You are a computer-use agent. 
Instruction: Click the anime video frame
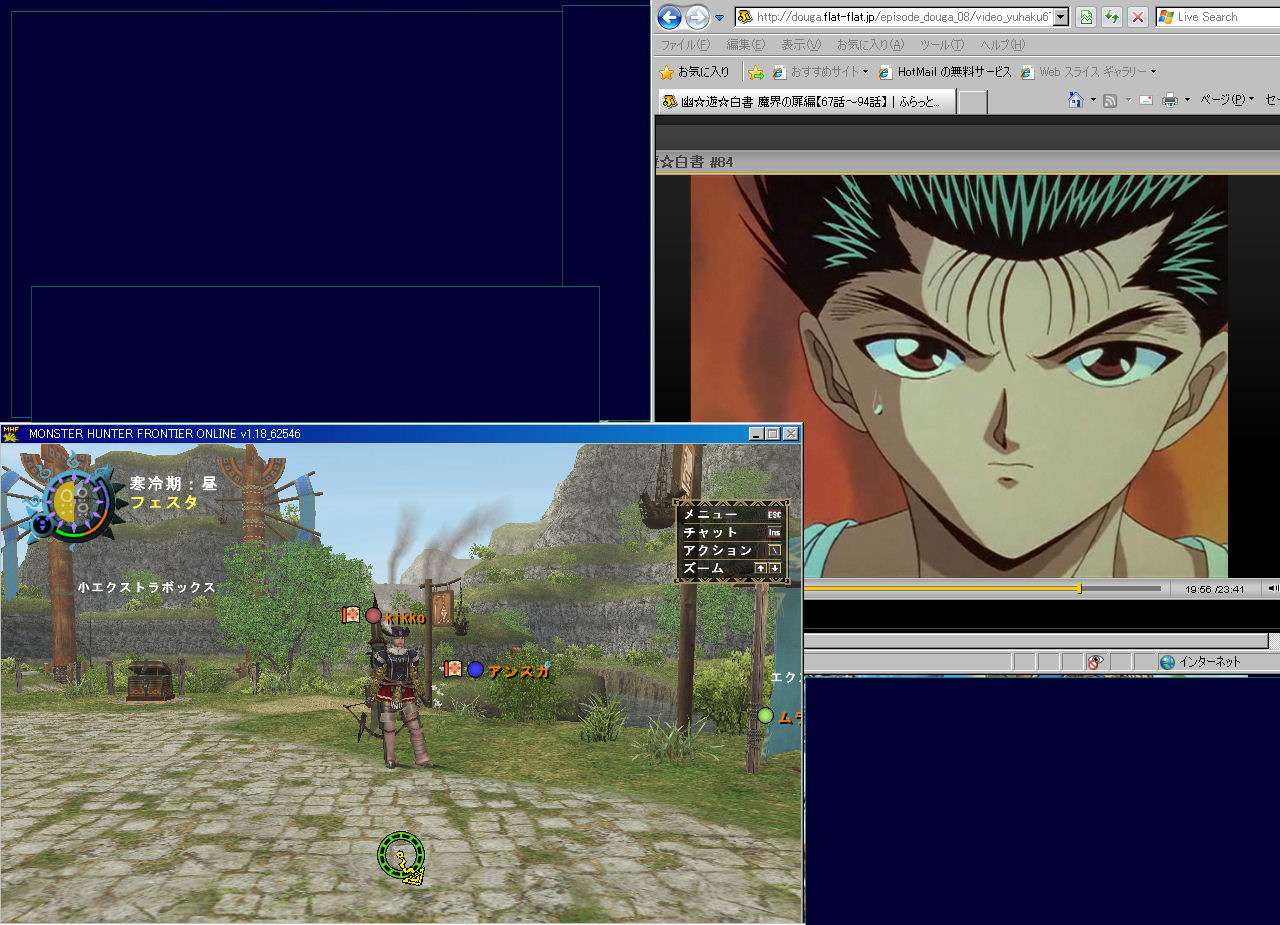coord(959,376)
